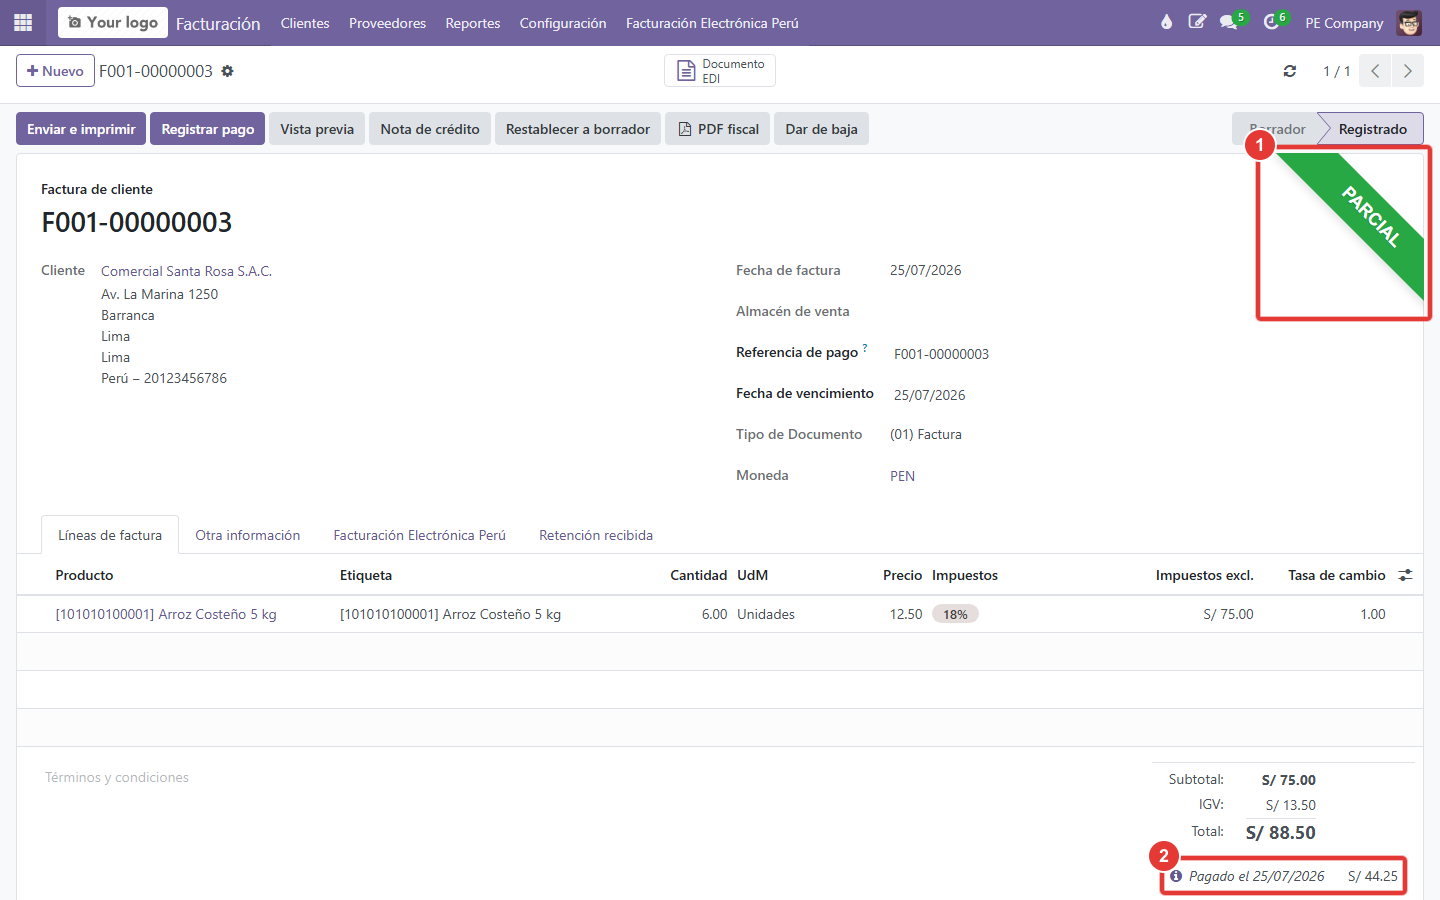Go to previous record arrow
Screen dimensions: 1440x900
1376,71
